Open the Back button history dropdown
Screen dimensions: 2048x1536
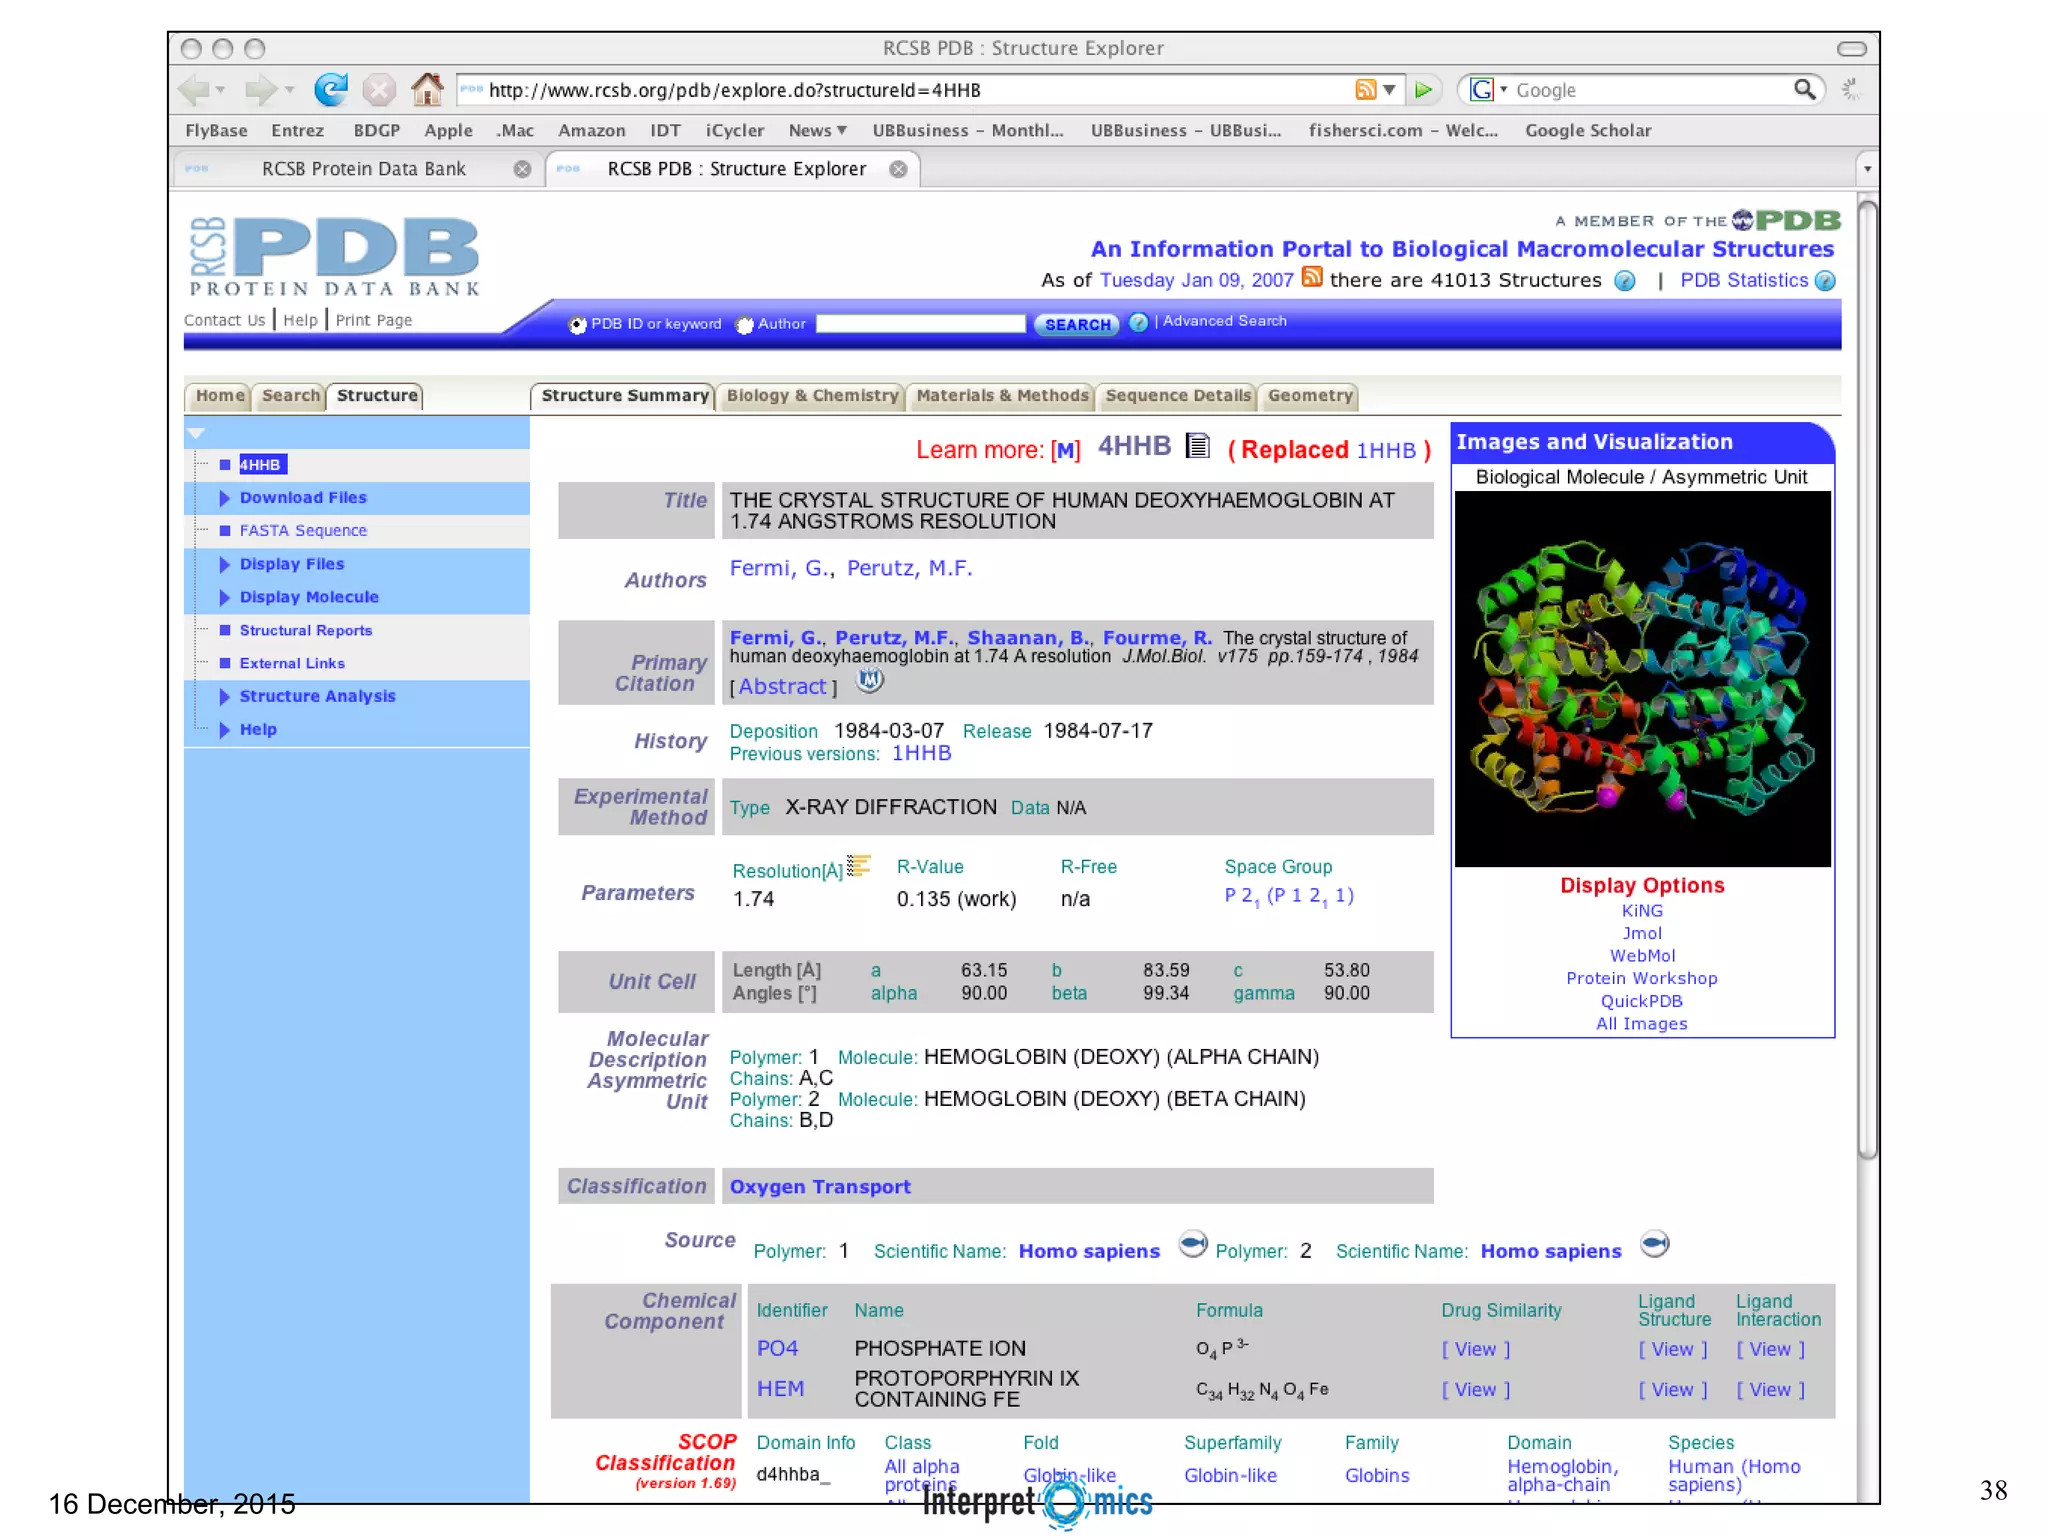click(220, 90)
